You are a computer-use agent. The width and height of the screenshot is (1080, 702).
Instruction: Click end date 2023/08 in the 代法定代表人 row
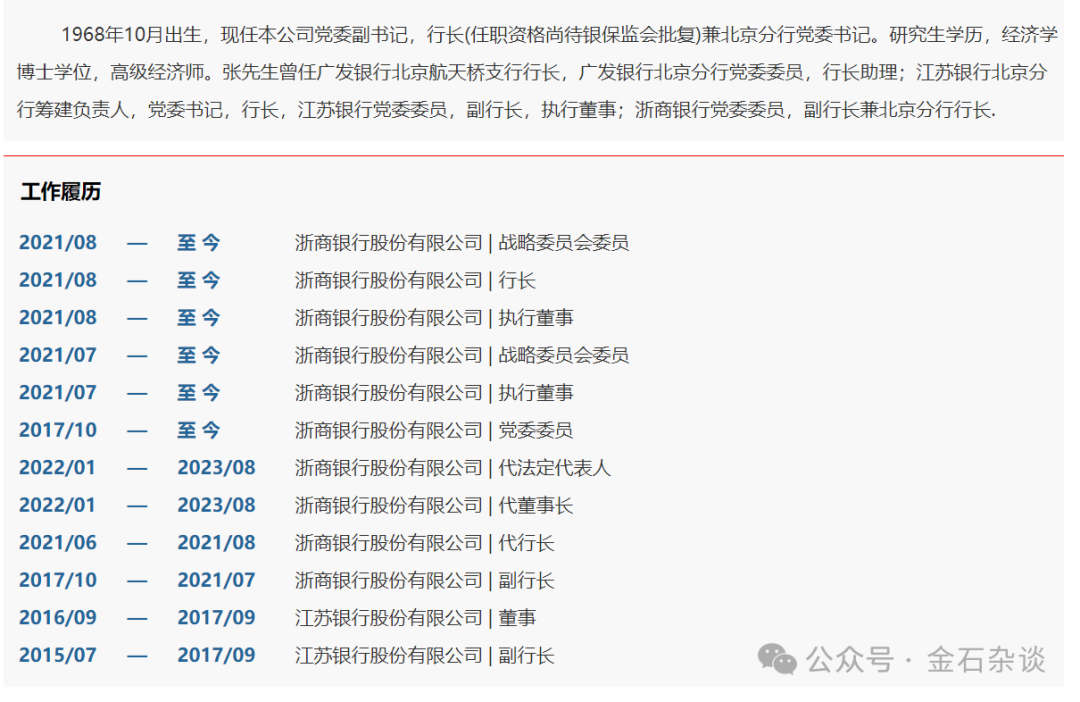click(x=216, y=468)
